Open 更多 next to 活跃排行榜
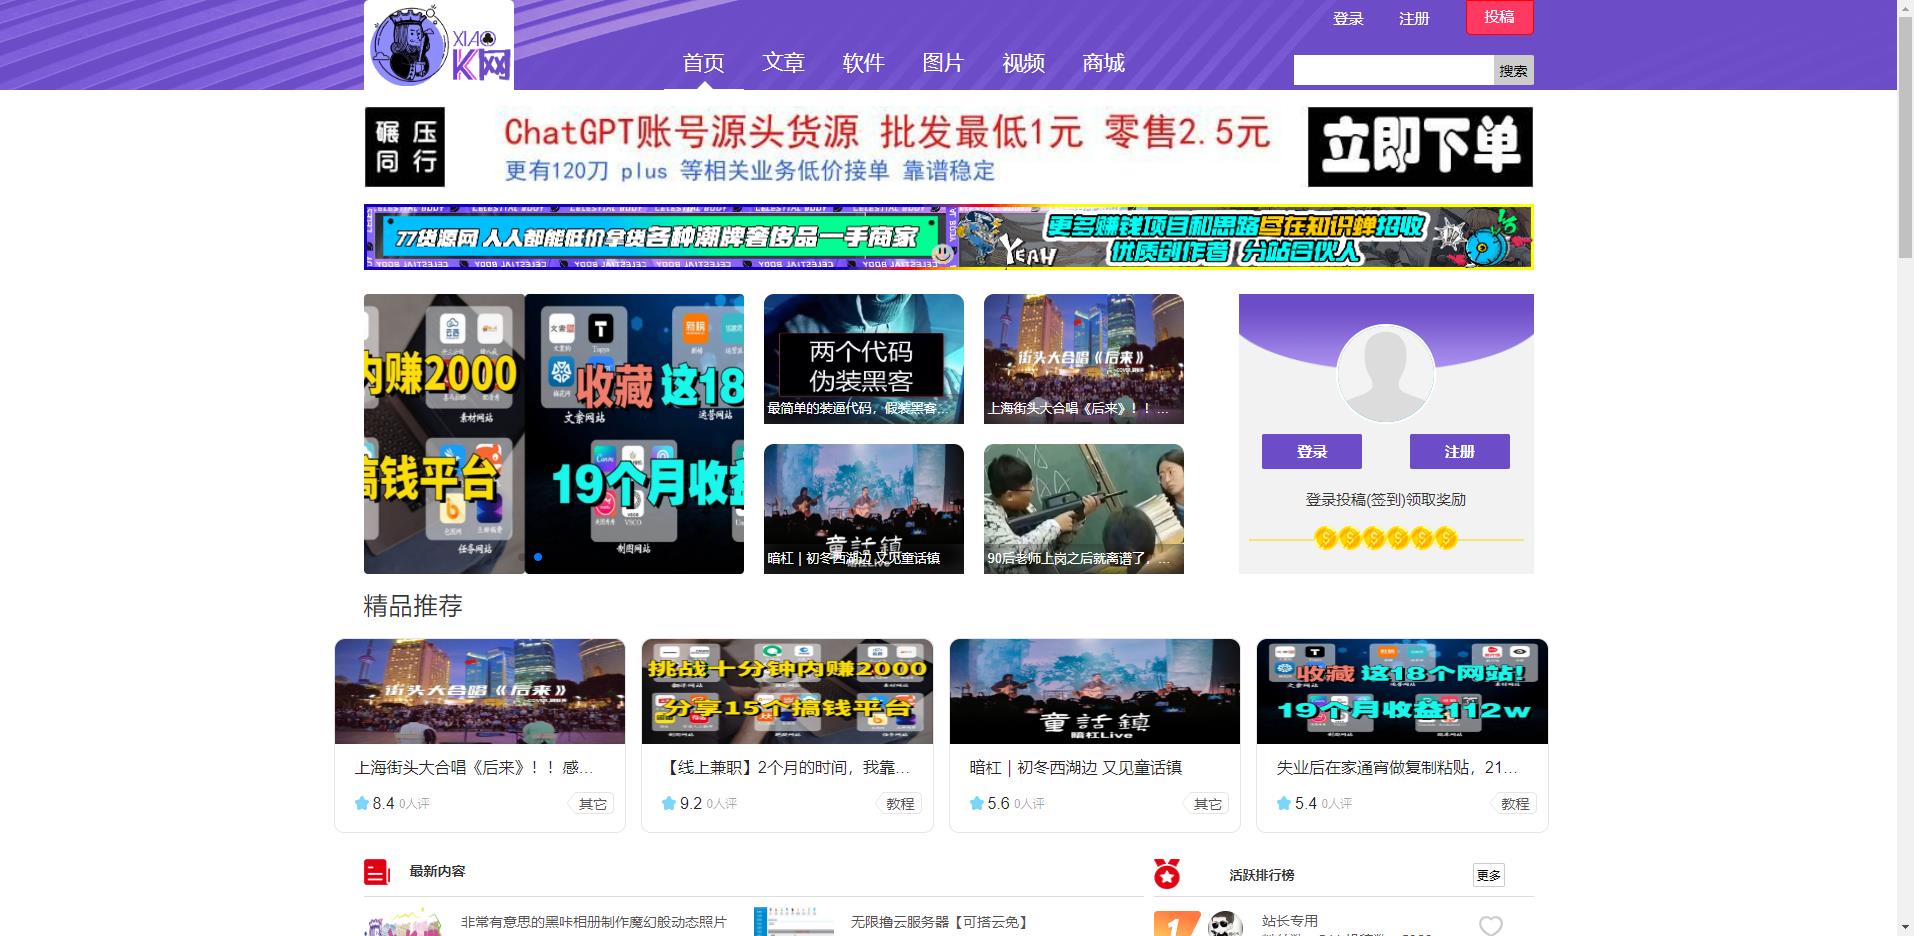Viewport: 1914px width, 936px height. click(x=1487, y=874)
